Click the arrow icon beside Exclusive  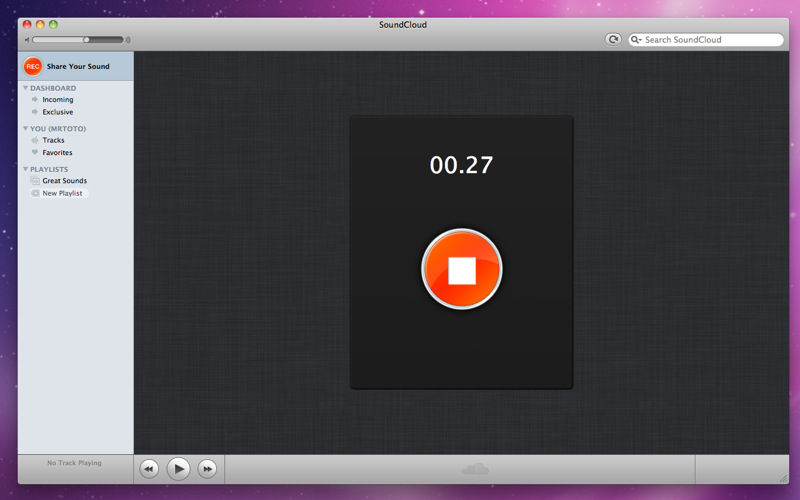(35, 112)
